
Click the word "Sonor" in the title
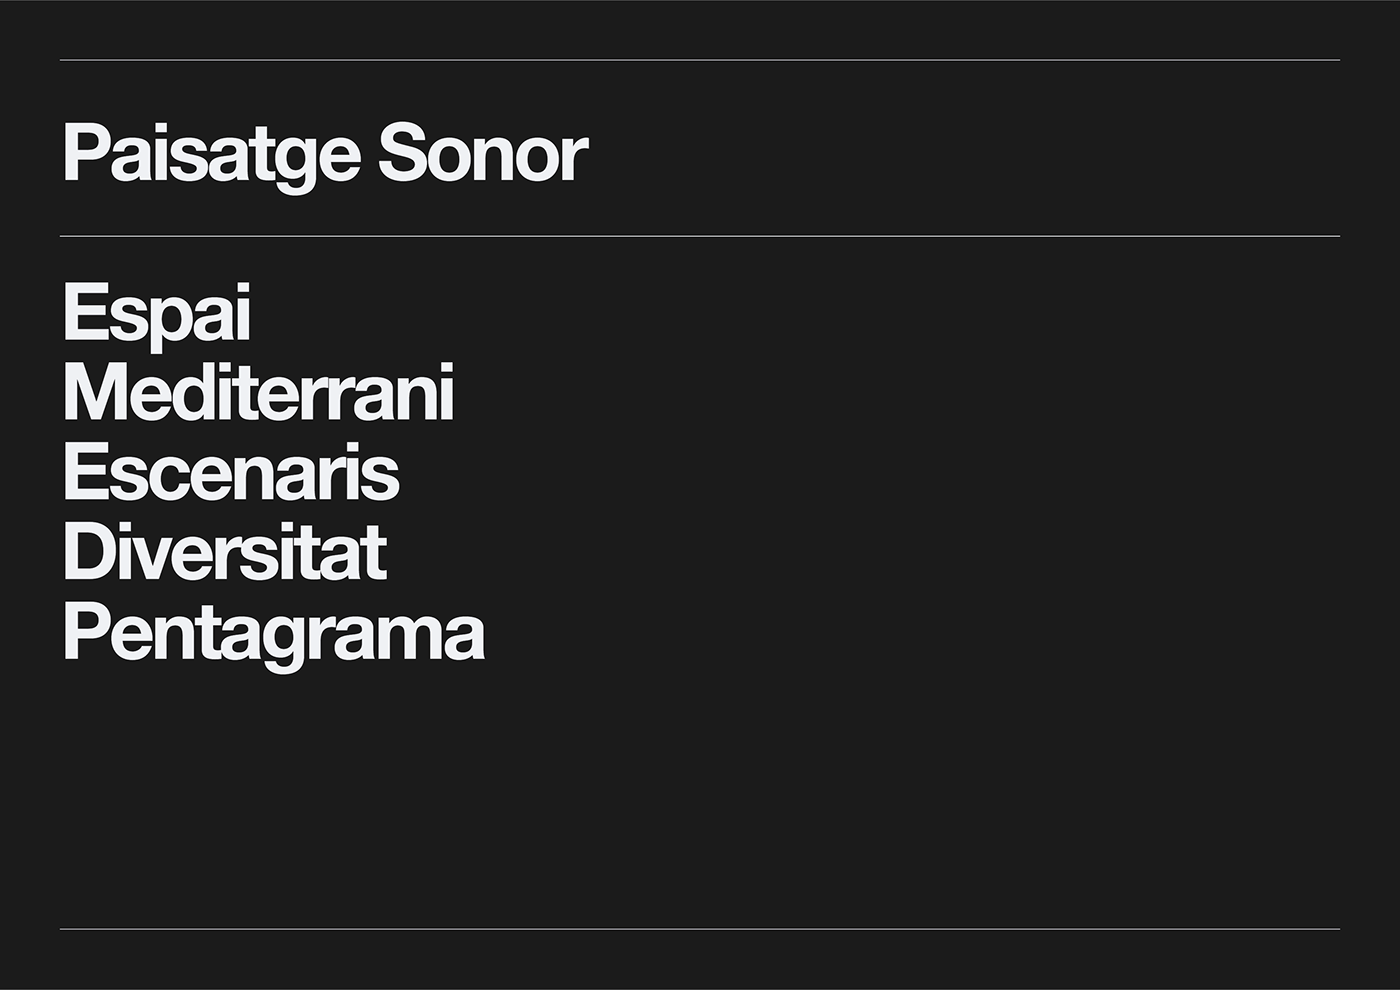click(x=483, y=153)
